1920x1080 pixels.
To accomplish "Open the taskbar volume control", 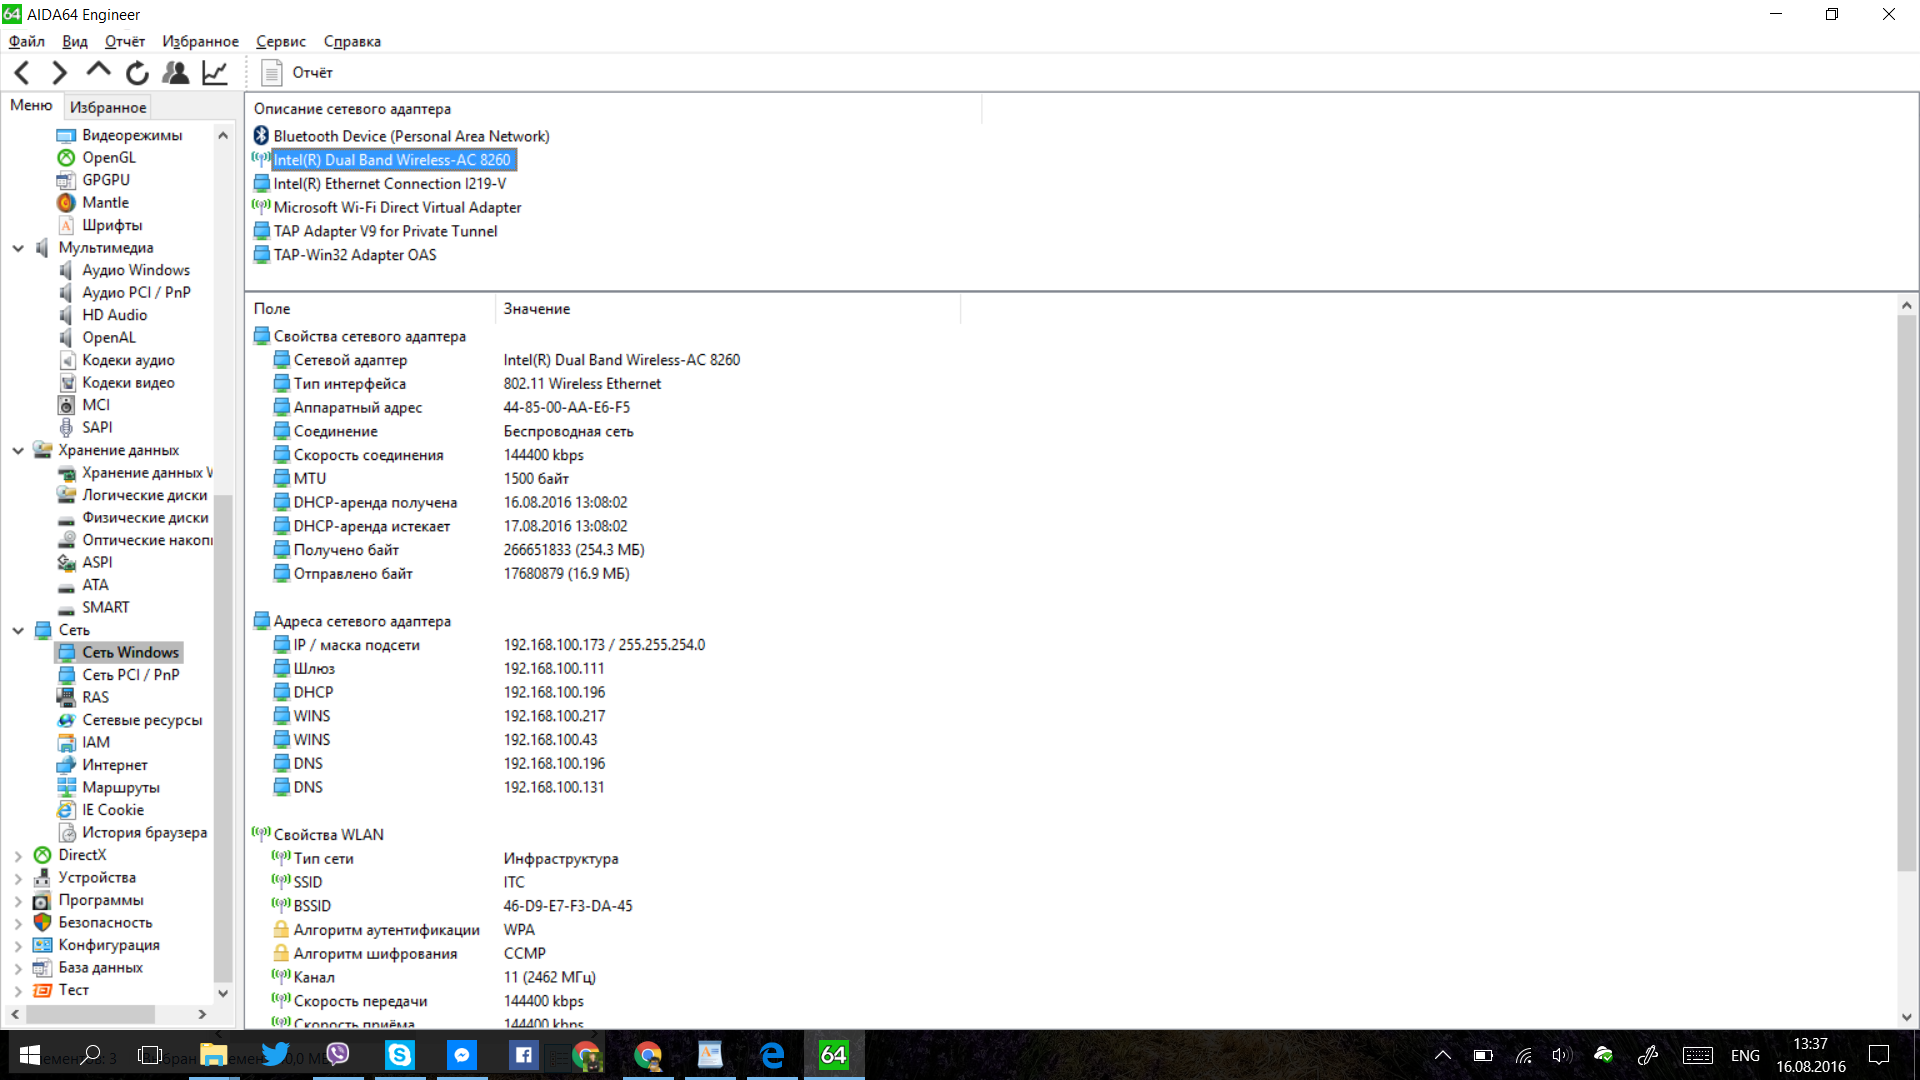I will pos(1561,1055).
